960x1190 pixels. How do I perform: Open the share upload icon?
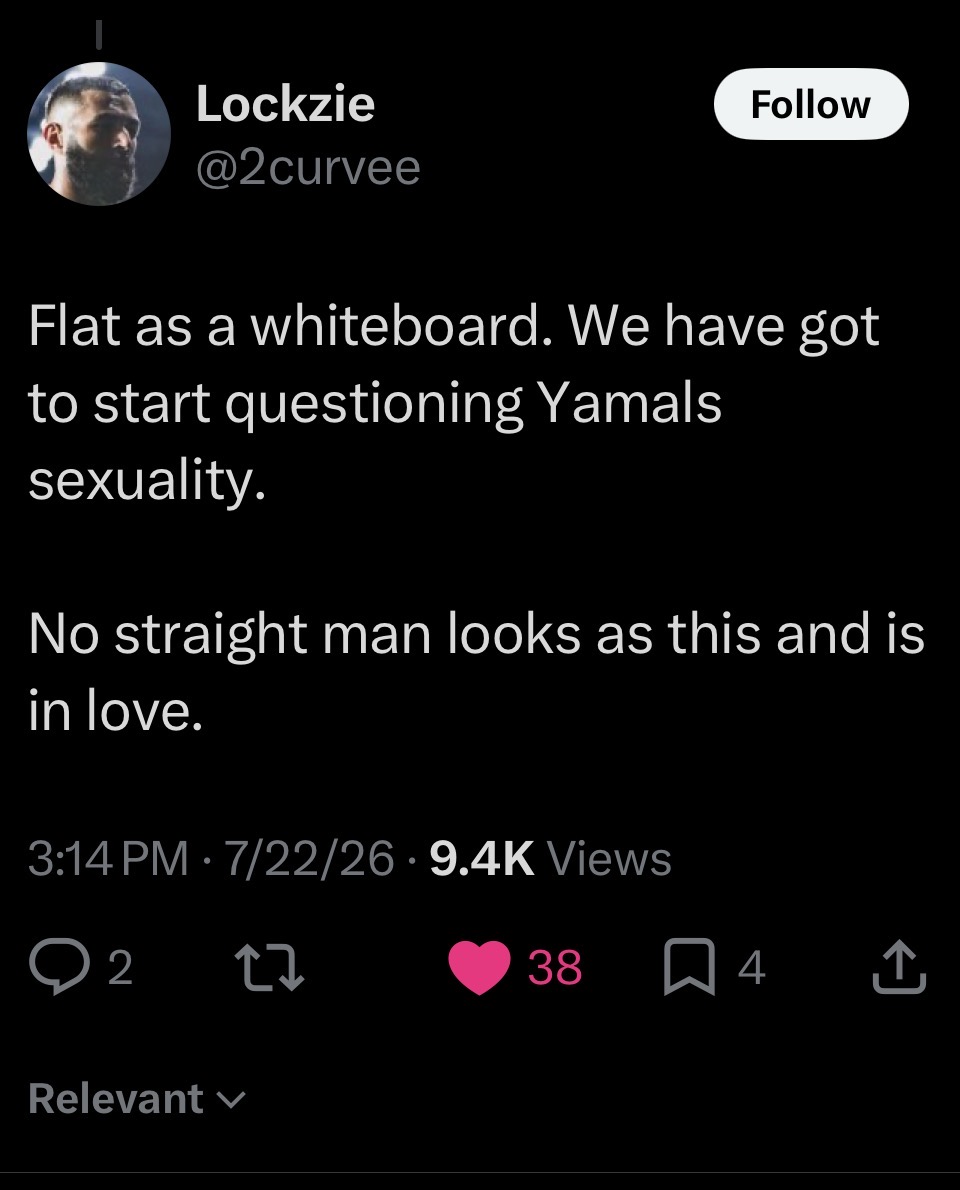(x=899, y=966)
